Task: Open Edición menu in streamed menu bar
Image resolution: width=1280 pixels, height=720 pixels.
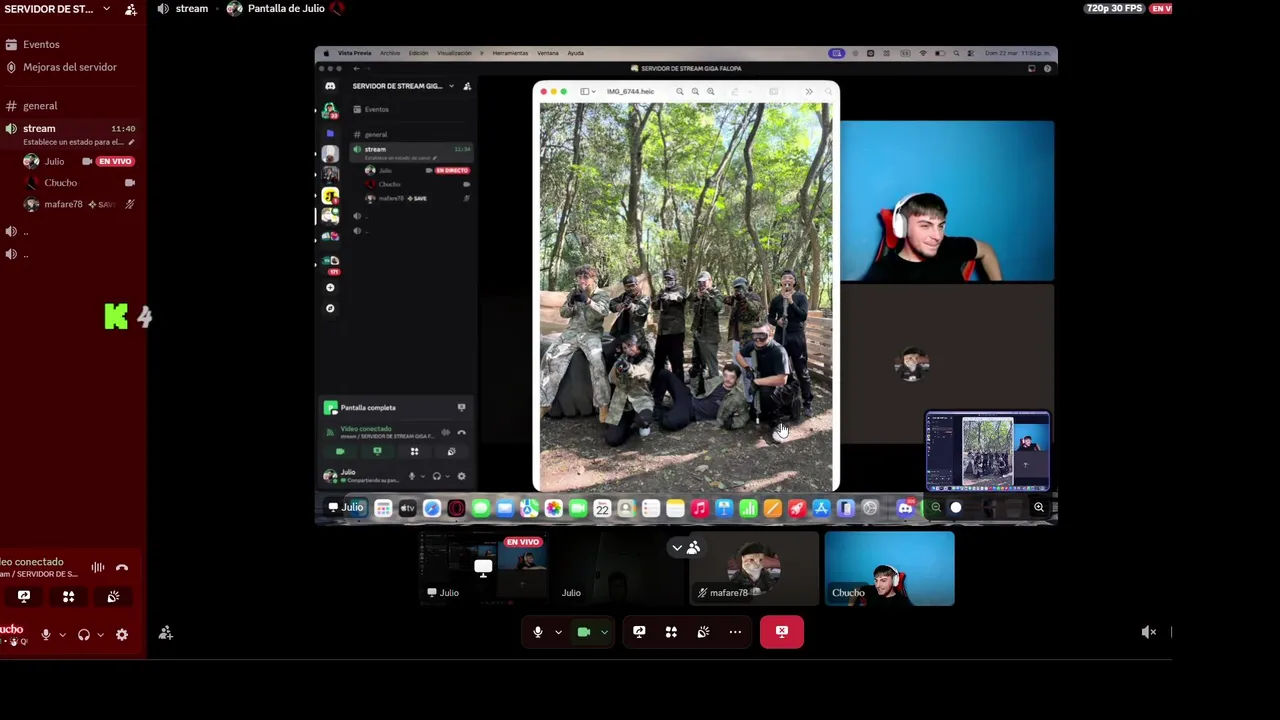Action: tap(418, 53)
